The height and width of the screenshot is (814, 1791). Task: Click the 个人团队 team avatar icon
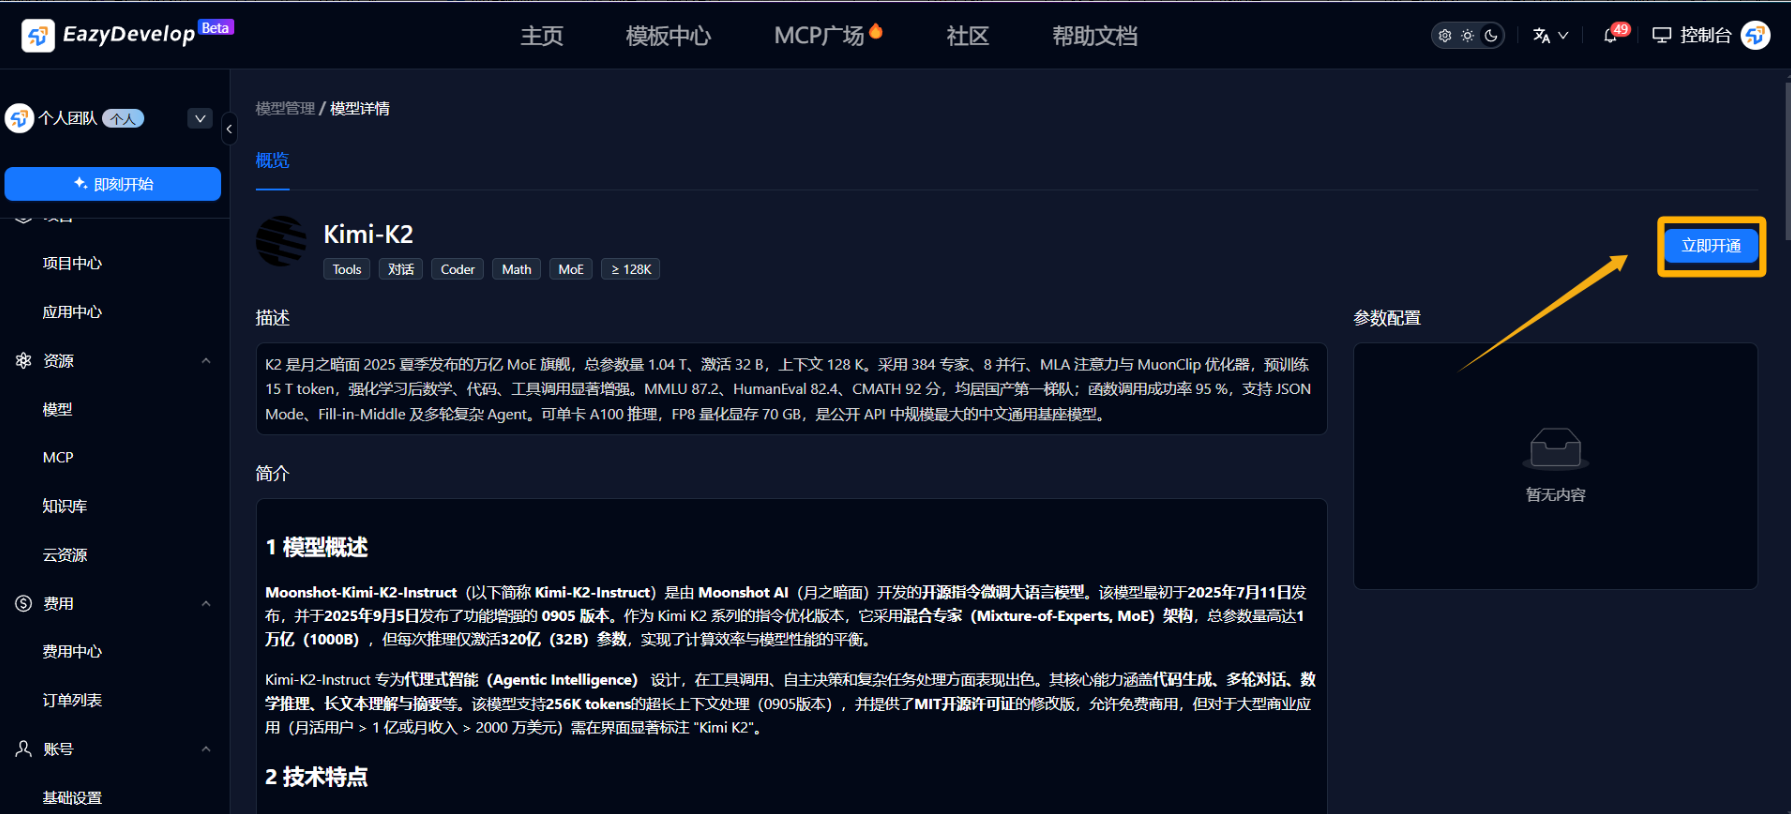[x=19, y=118]
